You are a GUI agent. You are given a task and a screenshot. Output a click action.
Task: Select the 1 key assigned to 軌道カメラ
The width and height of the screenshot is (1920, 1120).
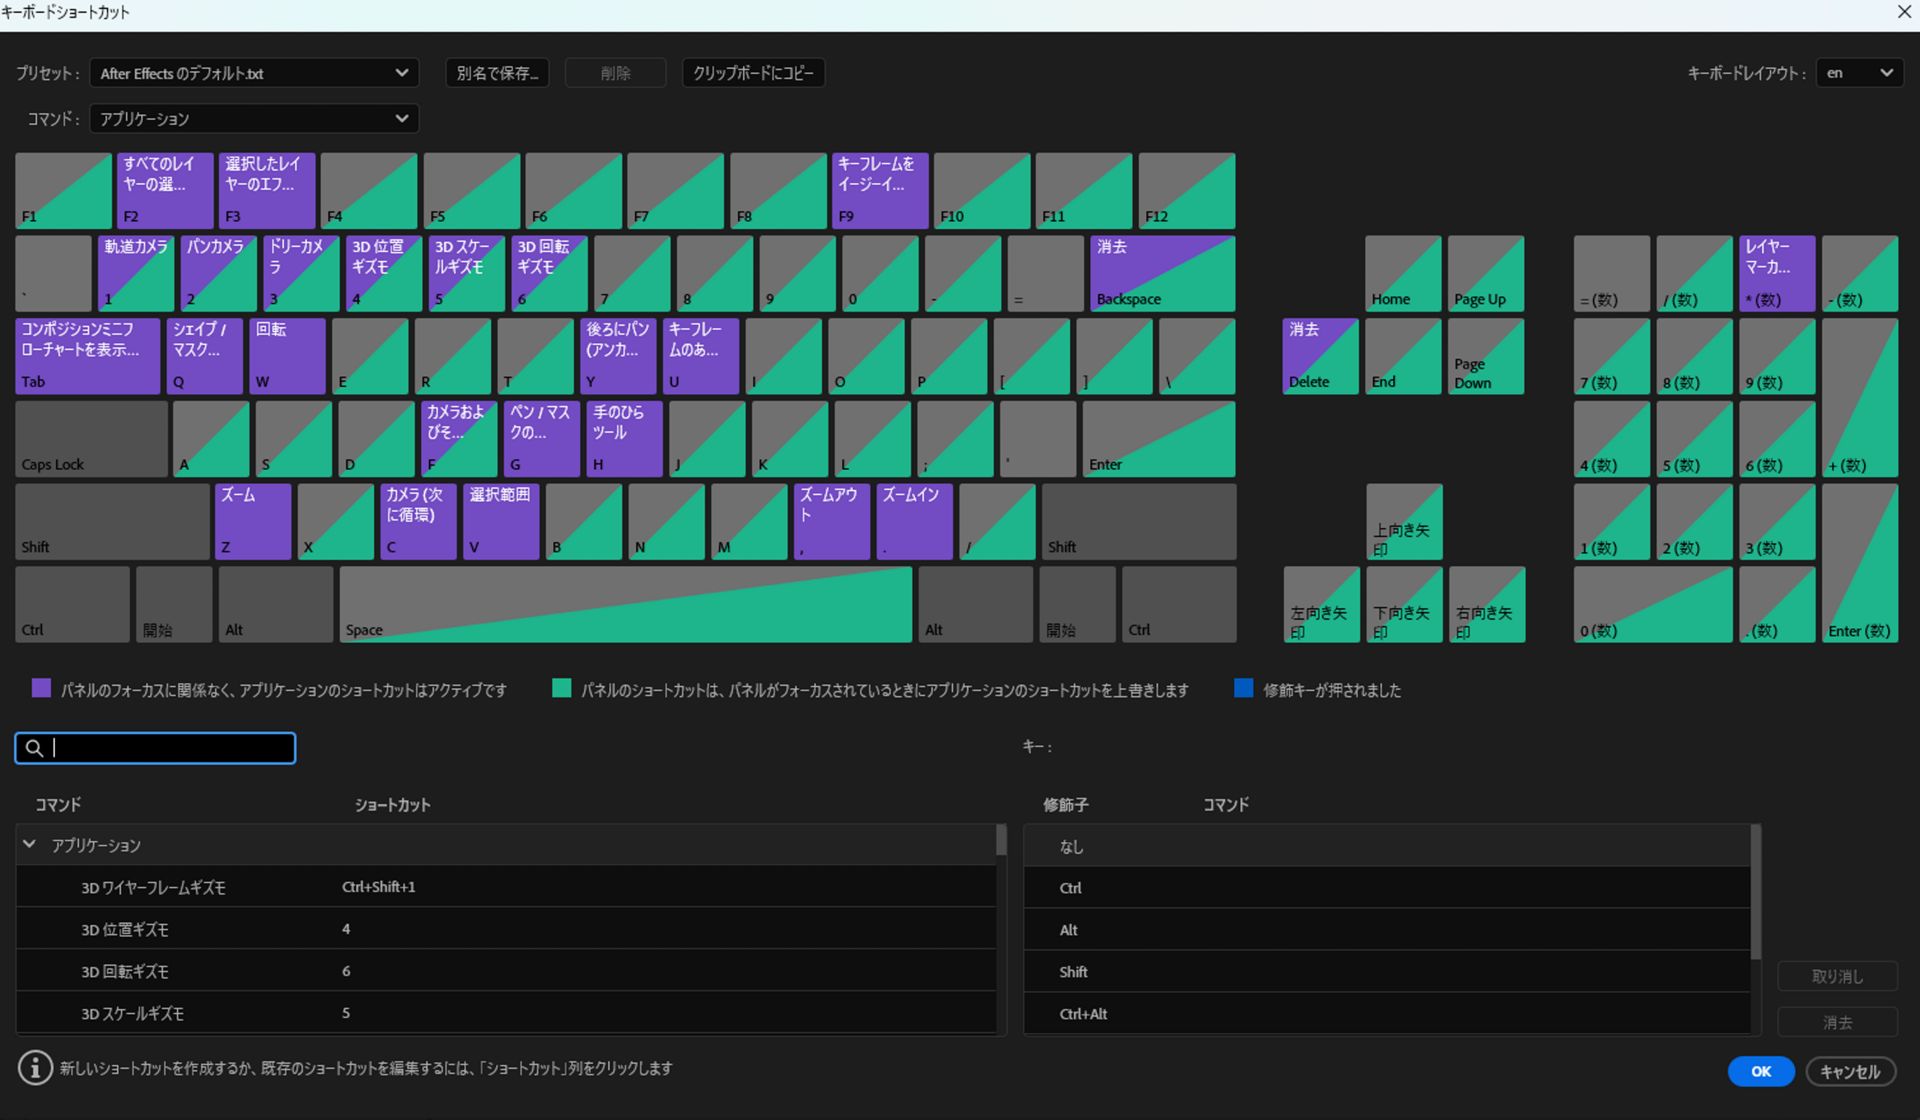coord(135,272)
